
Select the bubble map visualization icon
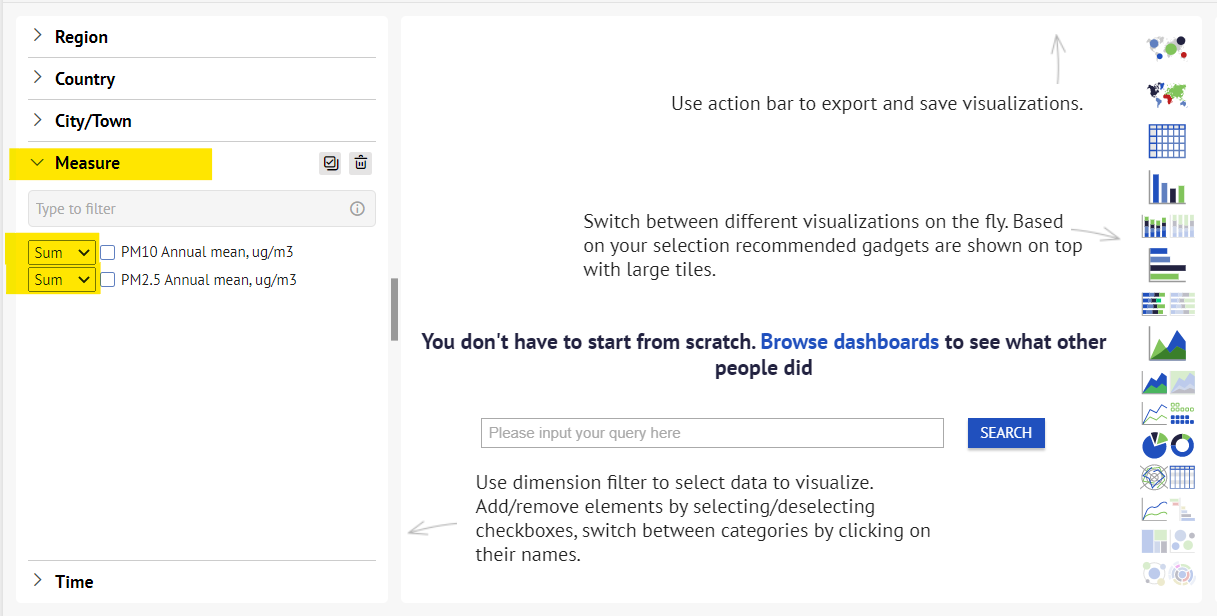[x=1167, y=47]
